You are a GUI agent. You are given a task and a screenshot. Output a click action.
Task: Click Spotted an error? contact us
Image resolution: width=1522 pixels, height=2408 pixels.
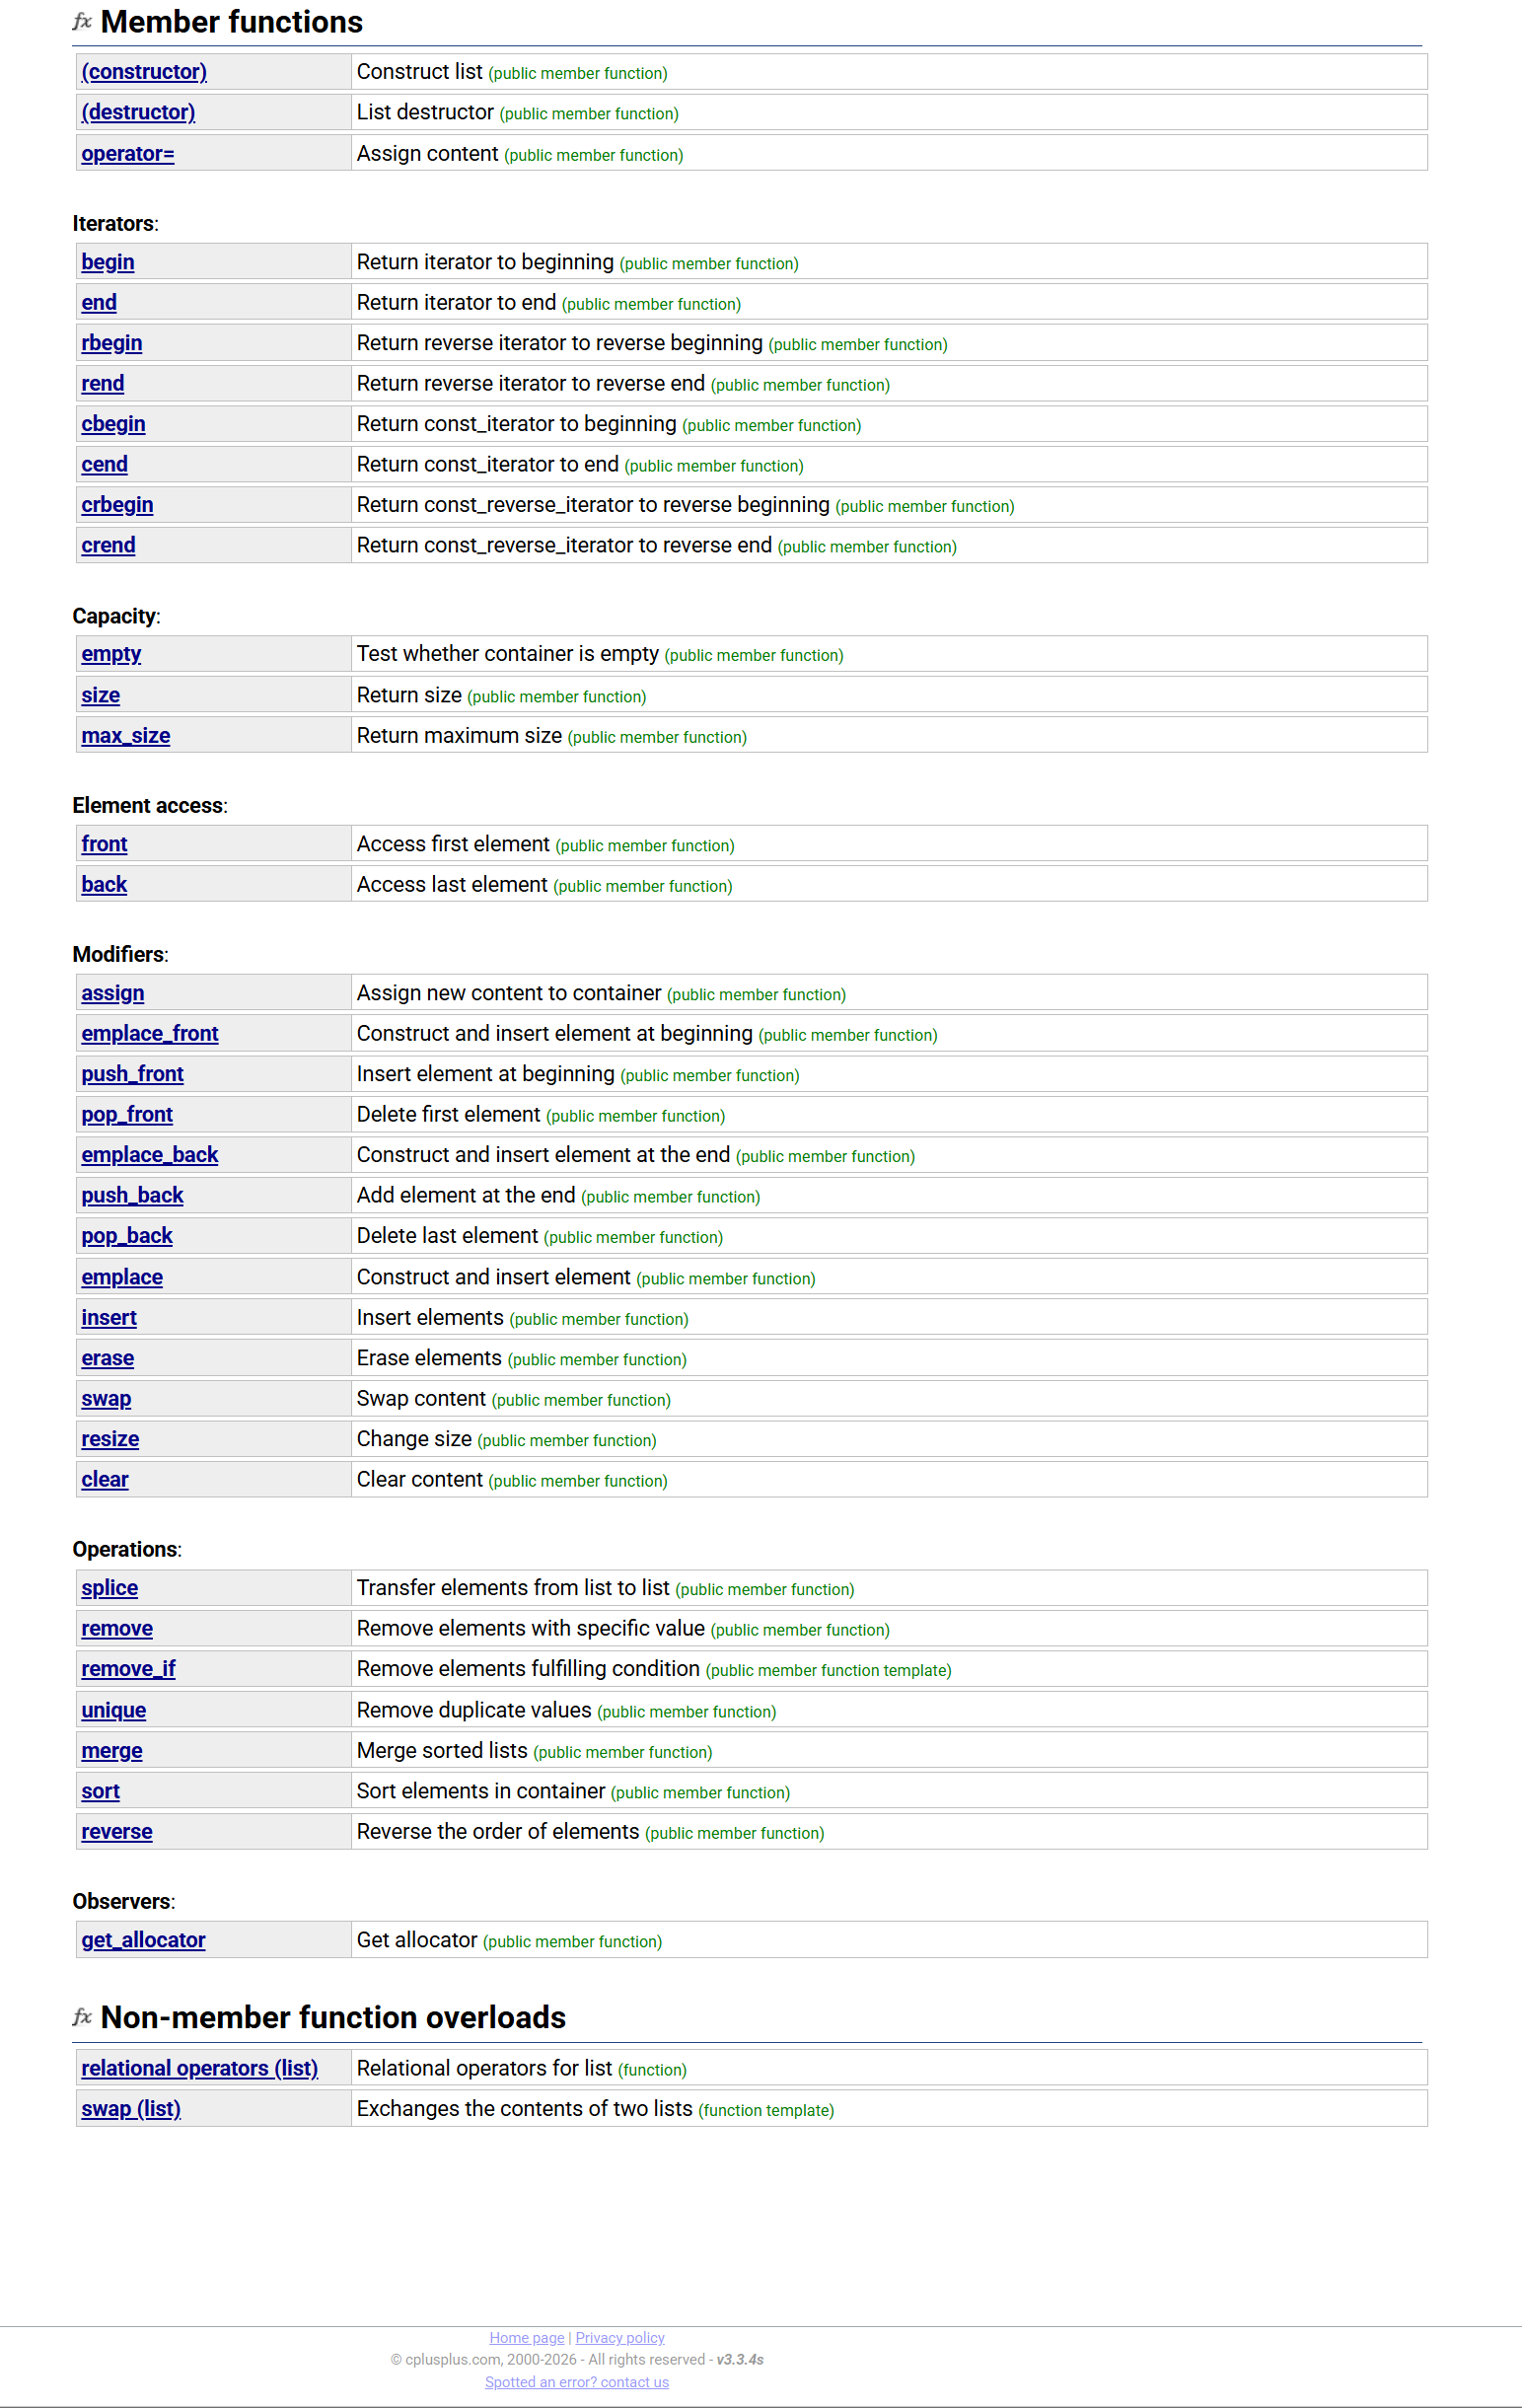tap(577, 2383)
